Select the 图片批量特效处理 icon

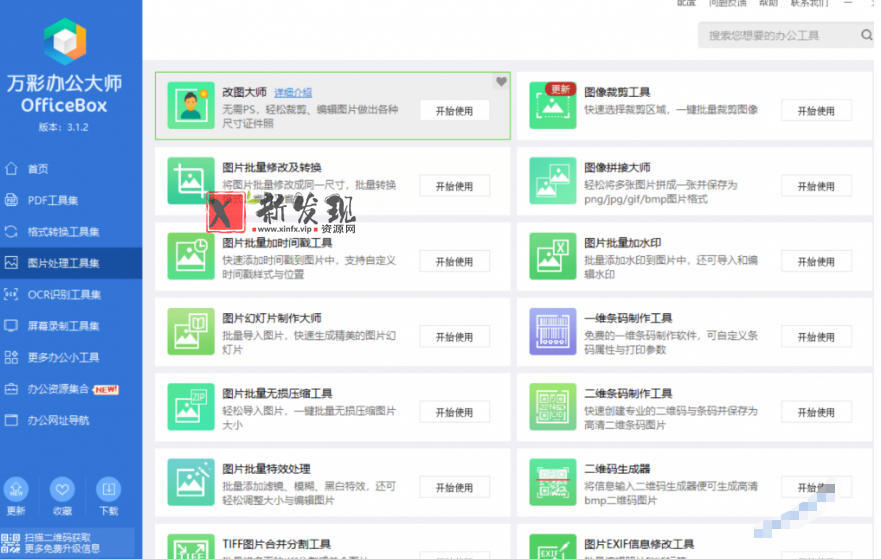(190, 482)
